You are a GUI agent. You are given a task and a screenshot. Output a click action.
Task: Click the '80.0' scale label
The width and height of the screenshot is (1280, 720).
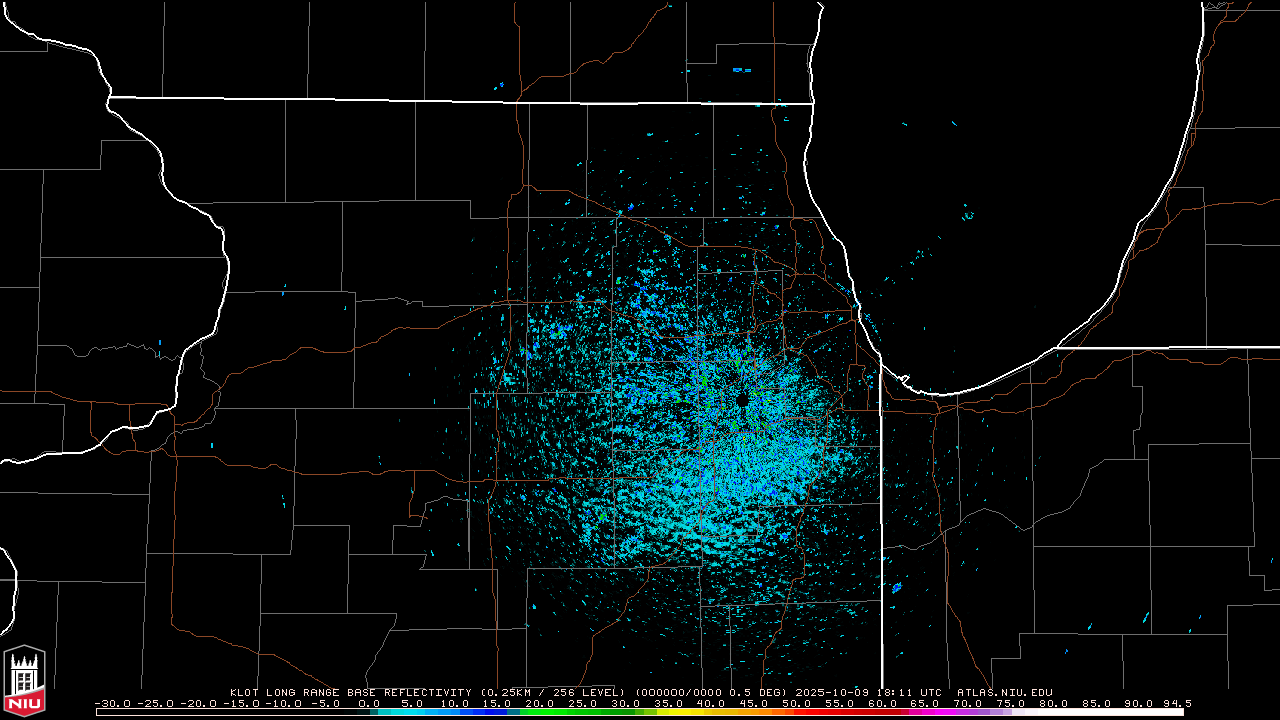tap(1053, 703)
